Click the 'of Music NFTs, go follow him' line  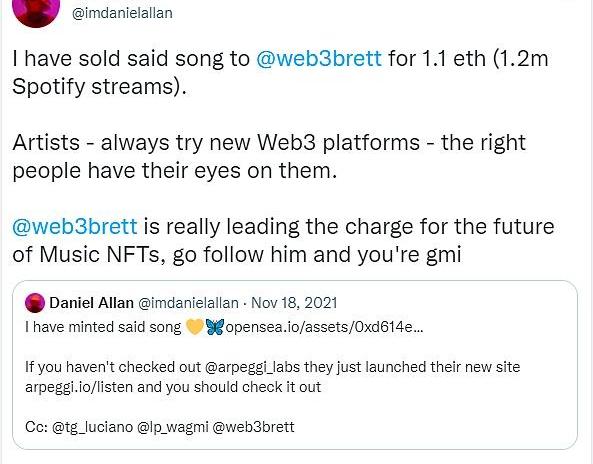pyautogui.click(x=237, y=255)
